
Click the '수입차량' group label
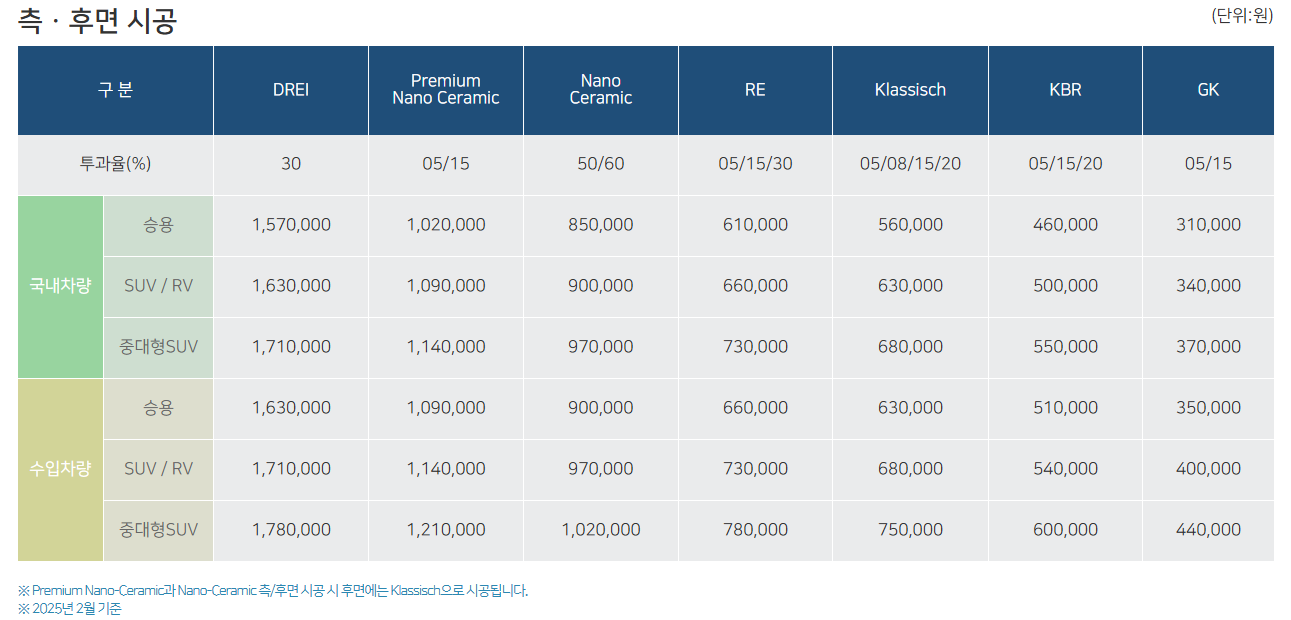point(60,469)
